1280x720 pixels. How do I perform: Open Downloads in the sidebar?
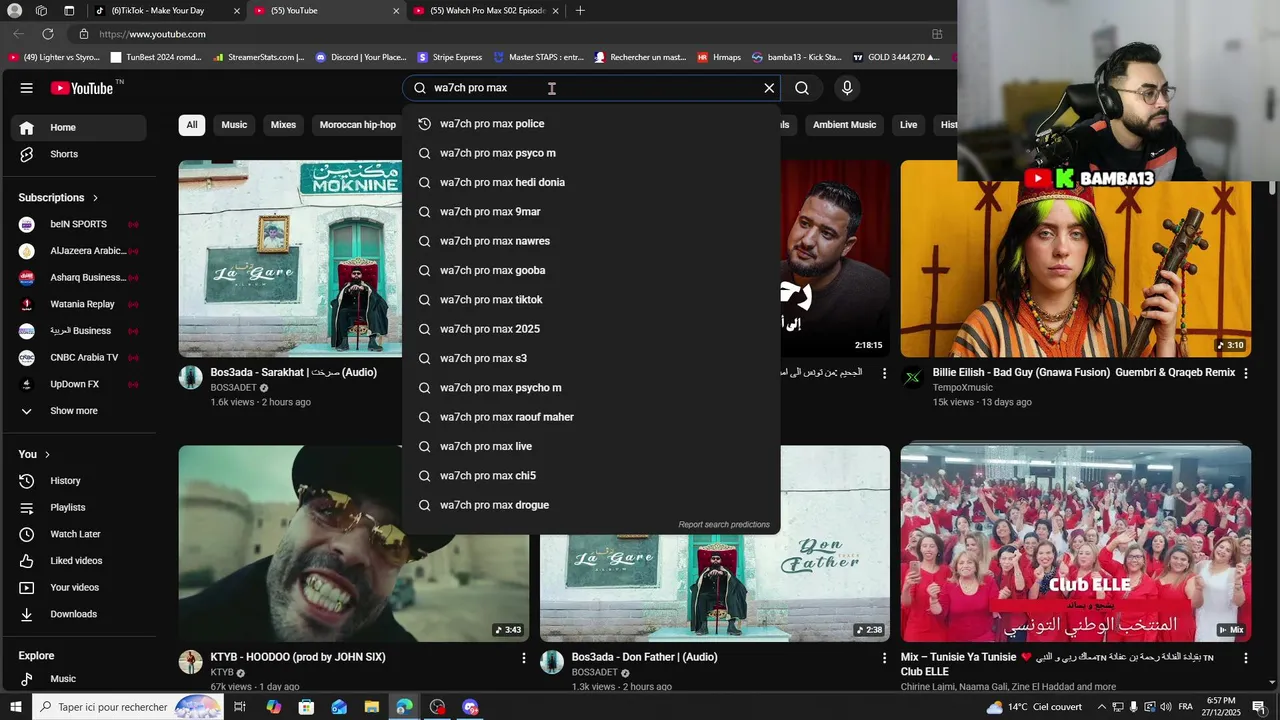78,614
